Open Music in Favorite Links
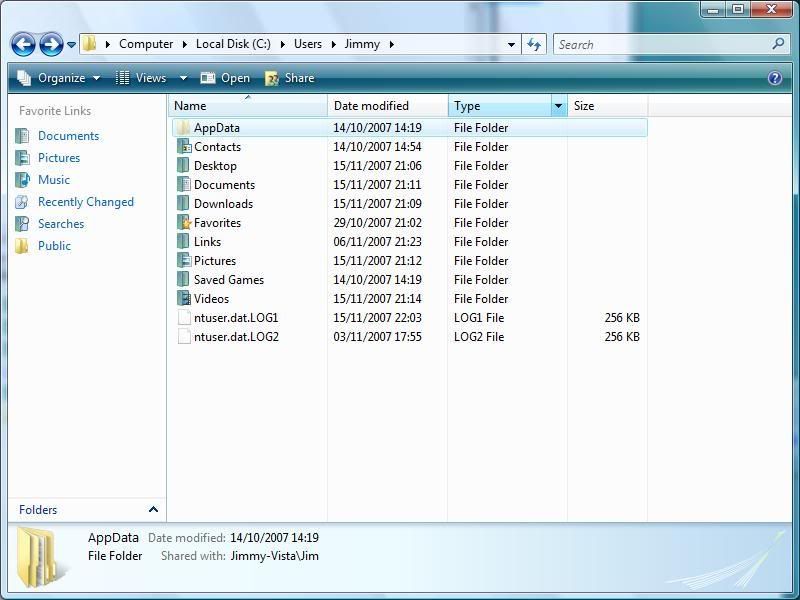Viewport: 800px width, 600px height. [x=54, y=180]
